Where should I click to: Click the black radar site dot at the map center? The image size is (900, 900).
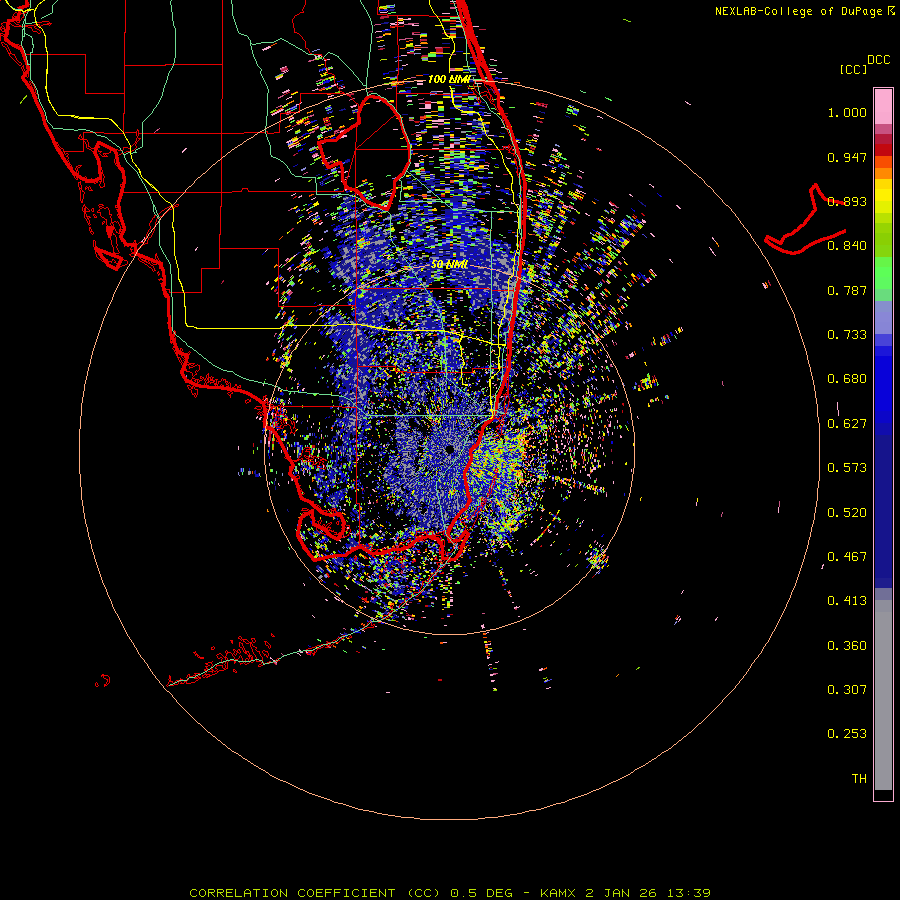tap(449, 449)
